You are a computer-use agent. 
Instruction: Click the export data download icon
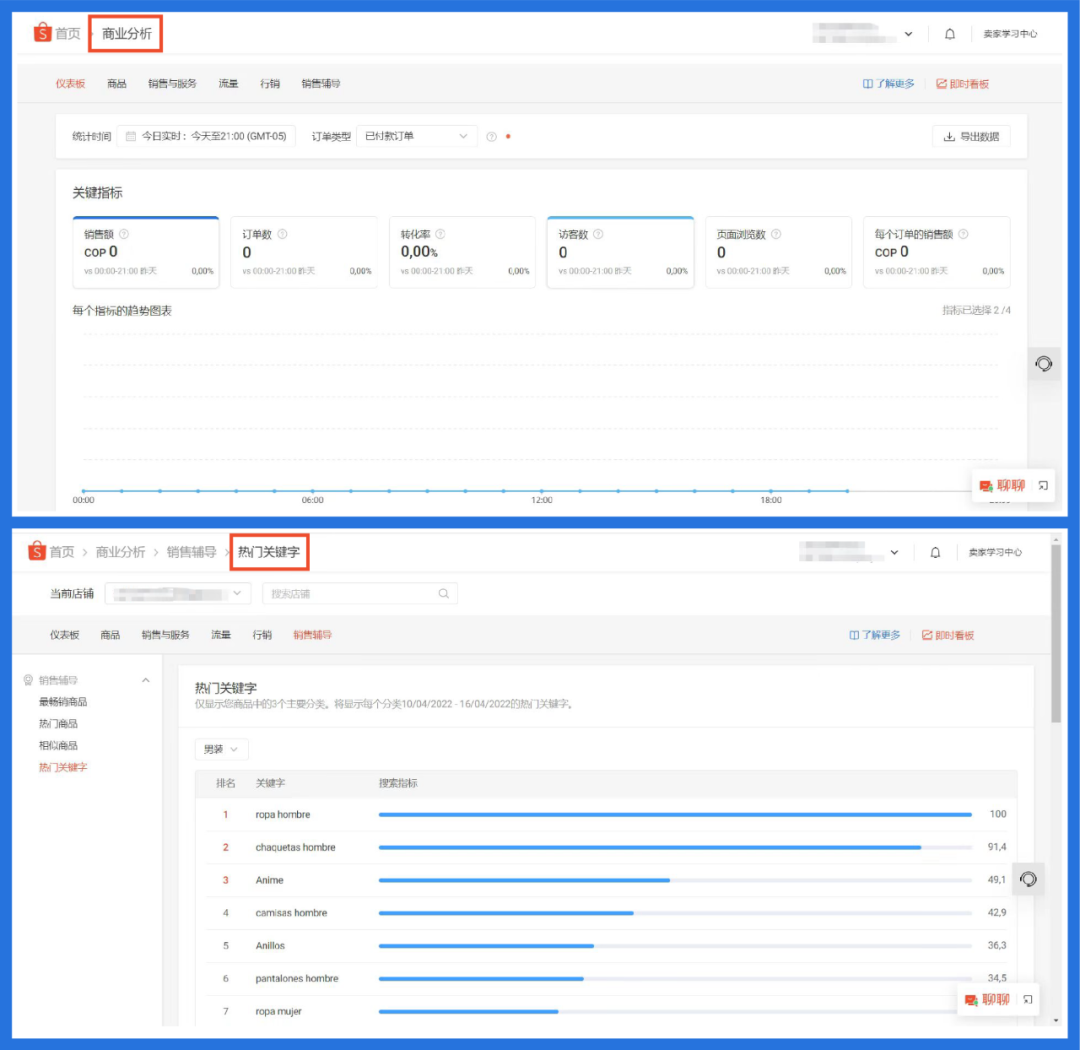click(x=949, y=137)
